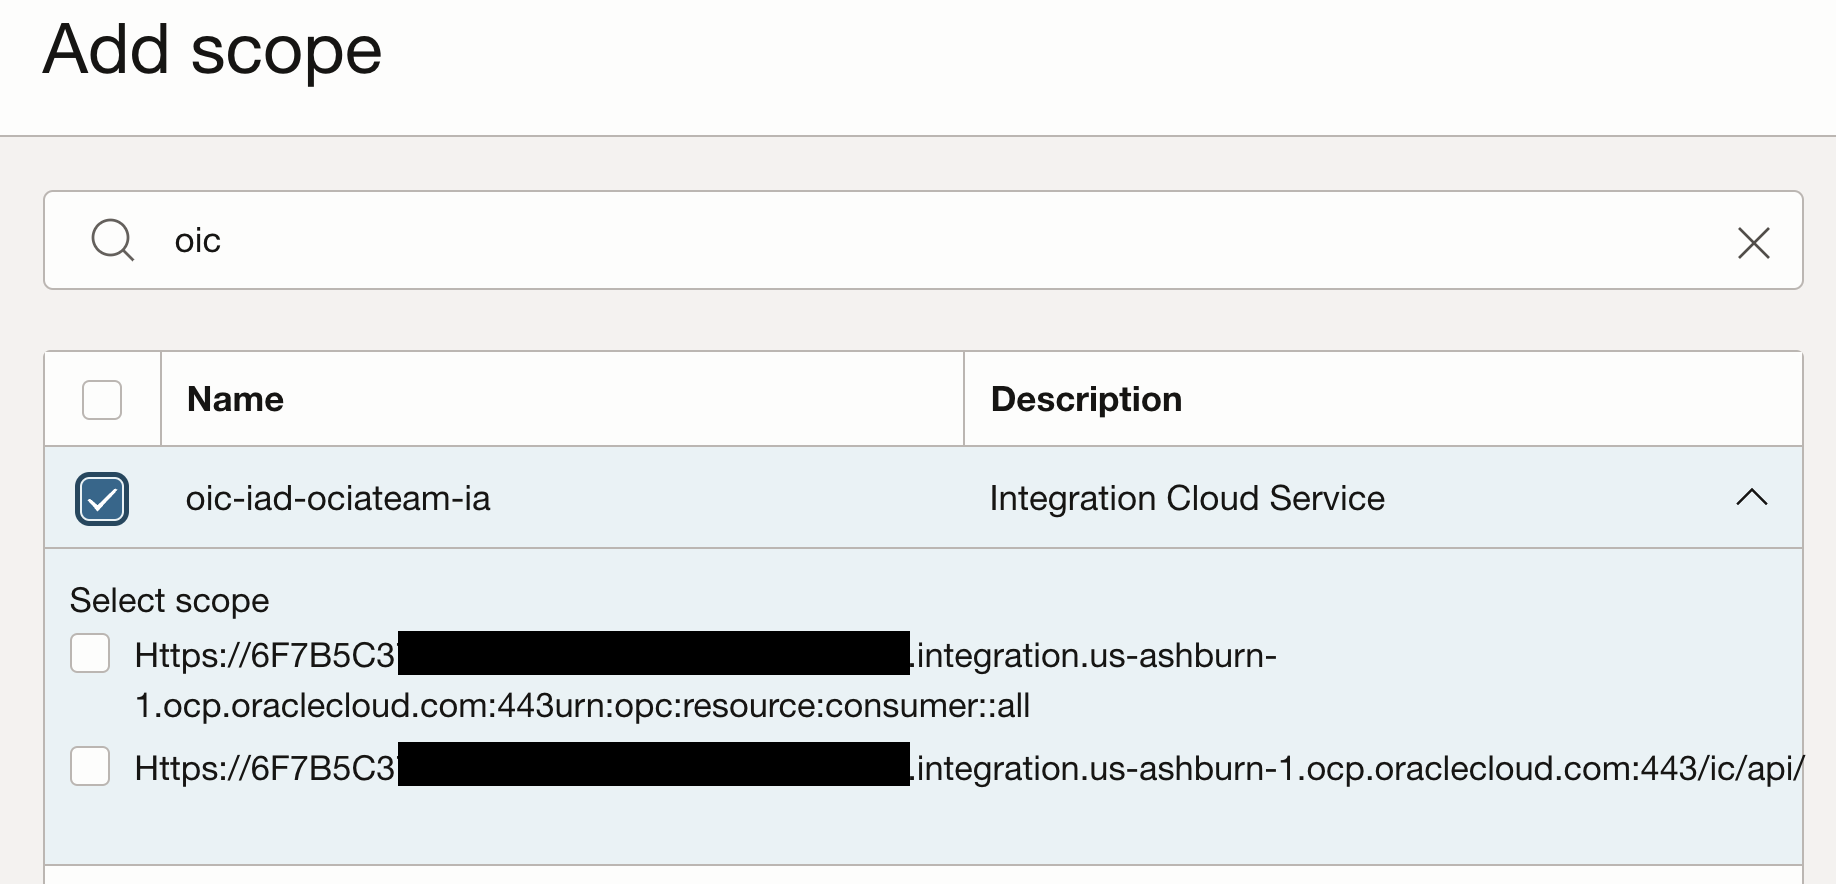Click divider between Name and Description columns
The width and height of the screenshot is (1836, 884).
tap(964, 399)
